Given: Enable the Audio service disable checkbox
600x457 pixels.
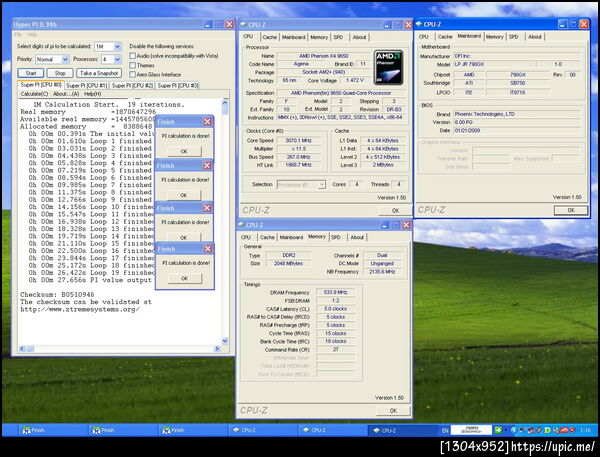Looking at the screenshot, I should pyautogui.click(x=133, y=55).
